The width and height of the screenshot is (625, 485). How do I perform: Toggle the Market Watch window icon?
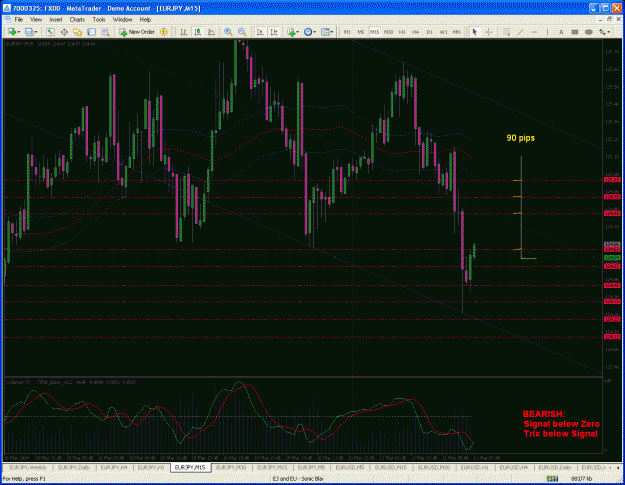point(50,32)
